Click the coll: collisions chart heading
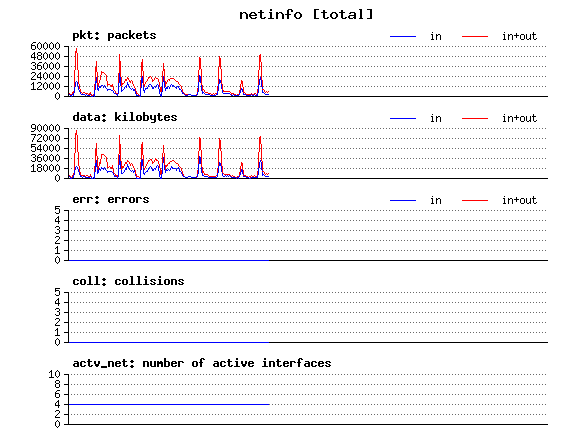Image resolution: width=562 pixels, height=441 pixels. coord(128,281)
